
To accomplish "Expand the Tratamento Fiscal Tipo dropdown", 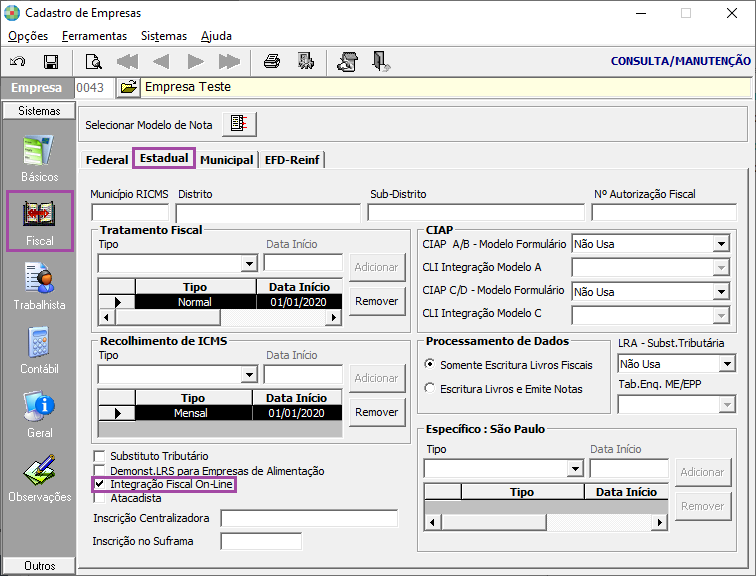I will pyautogui.click(x=249, y=263).
